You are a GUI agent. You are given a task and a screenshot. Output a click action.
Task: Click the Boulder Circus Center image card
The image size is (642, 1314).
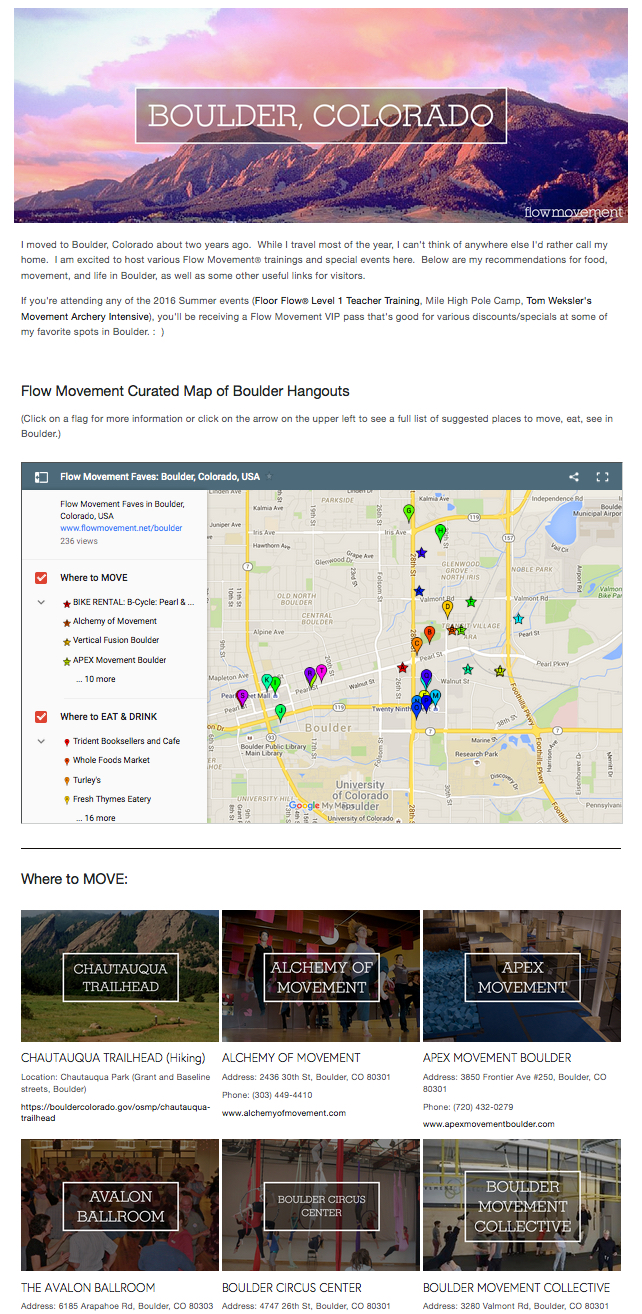tap(321, 1205)
